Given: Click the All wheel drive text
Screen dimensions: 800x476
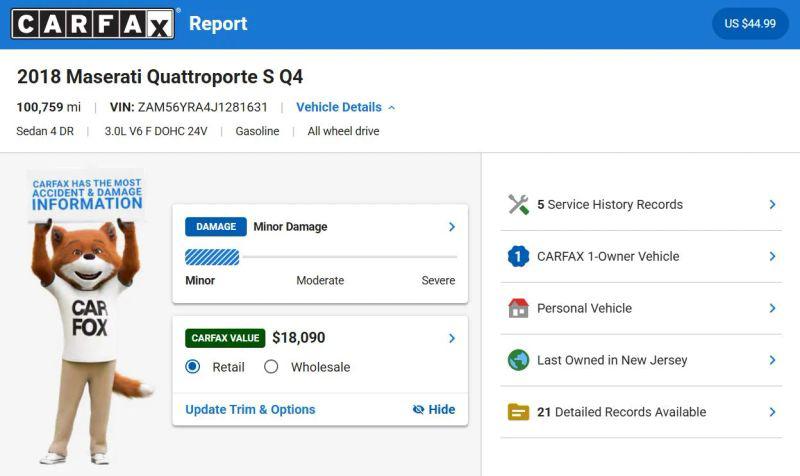Looking at the screenshot, I should point(343,131).
